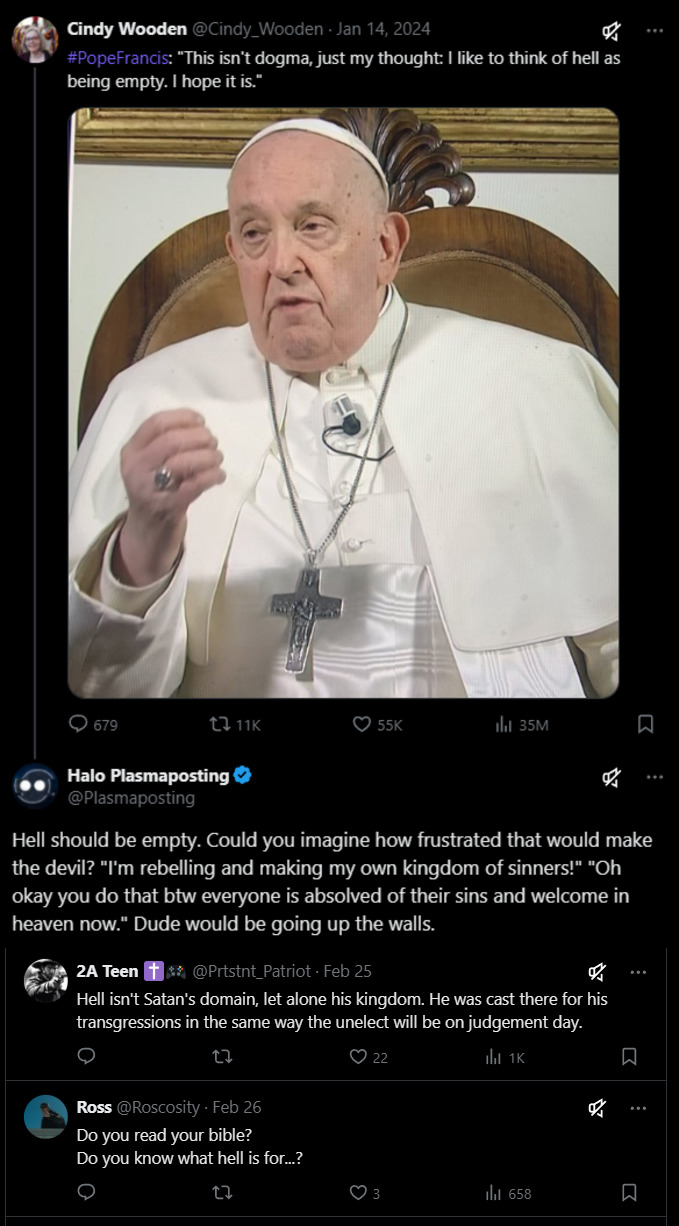This screenshot has width=679, height=1226.
Task: Toggle mute icon on Cindy Wooden's tweet
Action: tap(612, 31)
